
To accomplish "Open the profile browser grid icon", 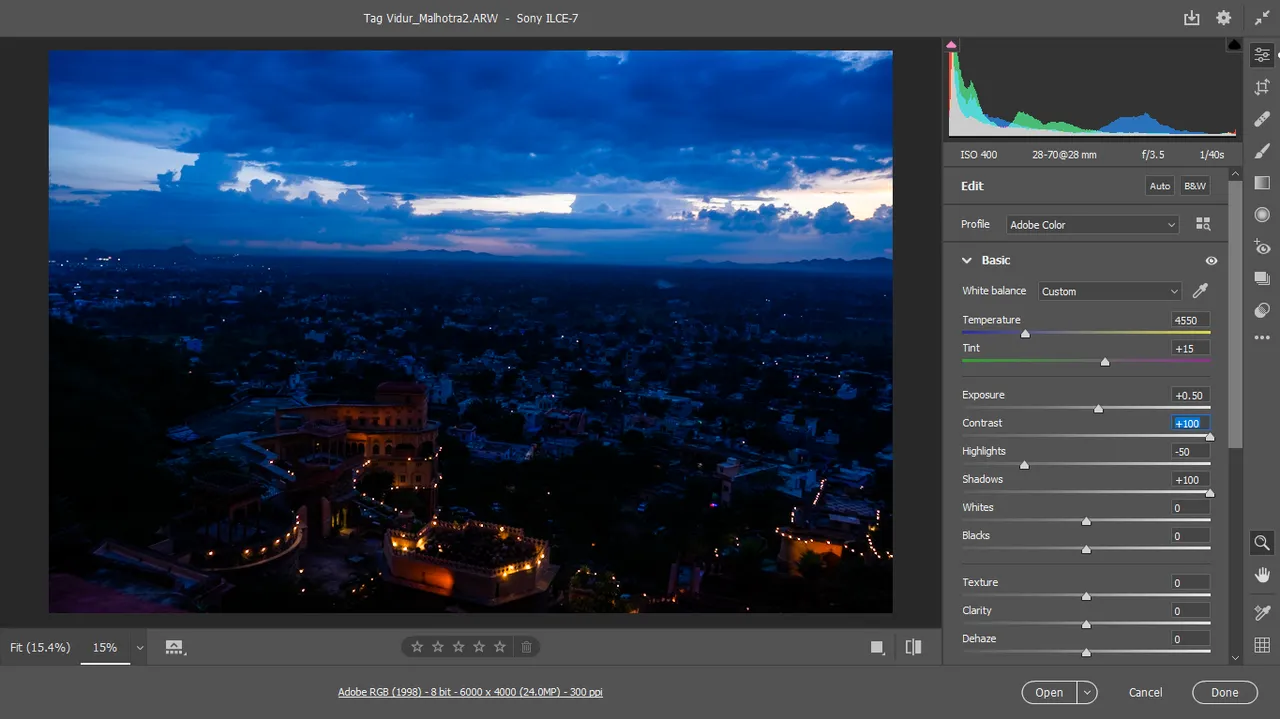I will coord(1203,225).
